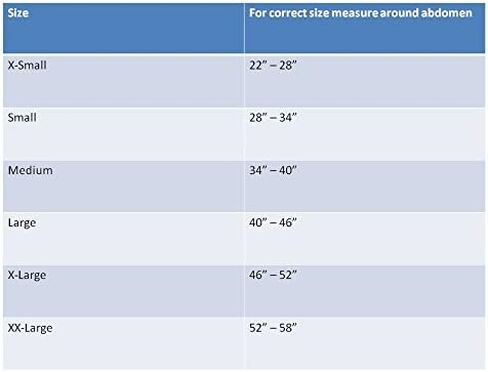Image resolution: width=488 pixels, height=372 pixels.
Task: Click the 52" – 58" measurement
Action: click(x=273, y=328)
